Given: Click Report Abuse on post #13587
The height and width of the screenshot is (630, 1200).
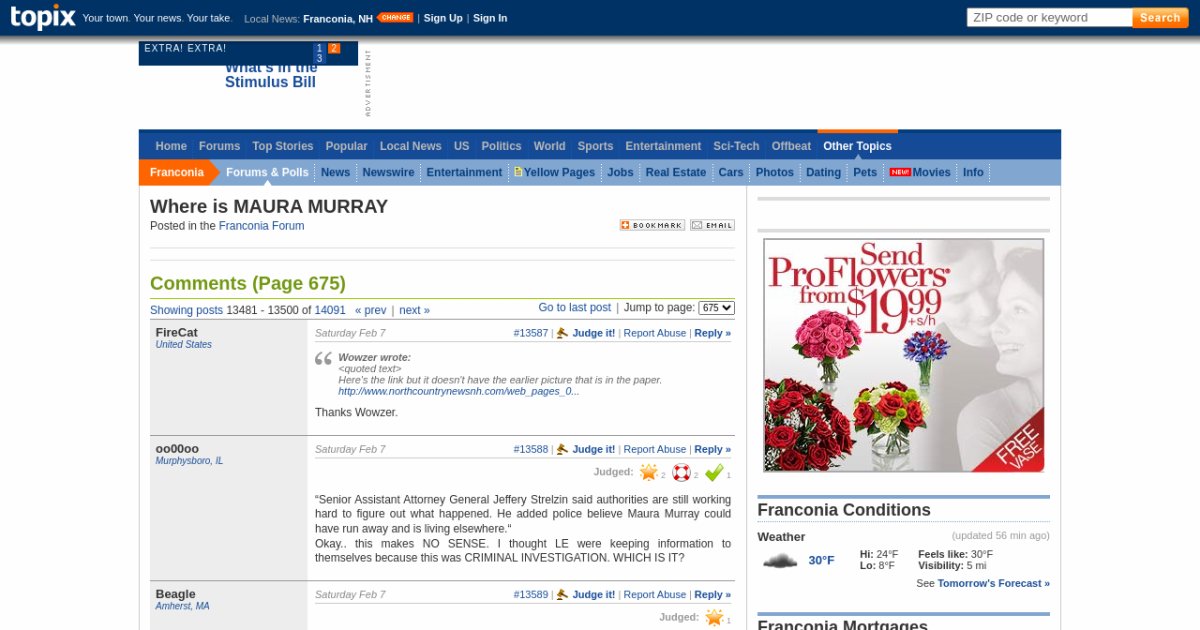Looking at the screenshot, I should click(655, 333).
